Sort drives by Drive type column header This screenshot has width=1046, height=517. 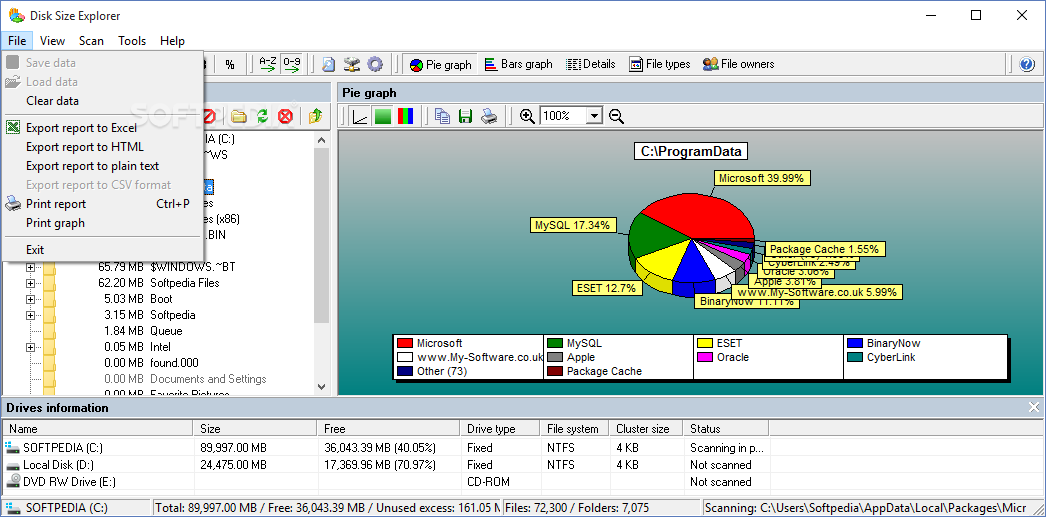pyautogui.click(x=500, y=429)
